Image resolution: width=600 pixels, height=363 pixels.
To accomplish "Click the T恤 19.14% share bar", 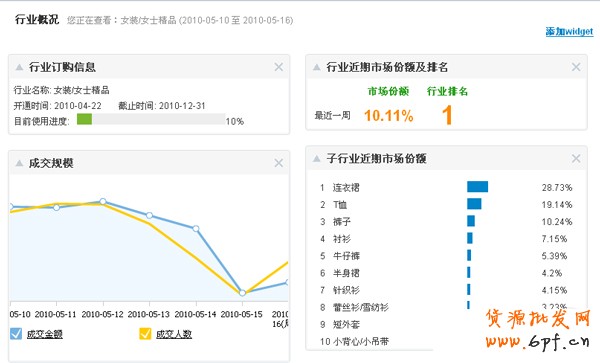I will [x=474, y=204].
